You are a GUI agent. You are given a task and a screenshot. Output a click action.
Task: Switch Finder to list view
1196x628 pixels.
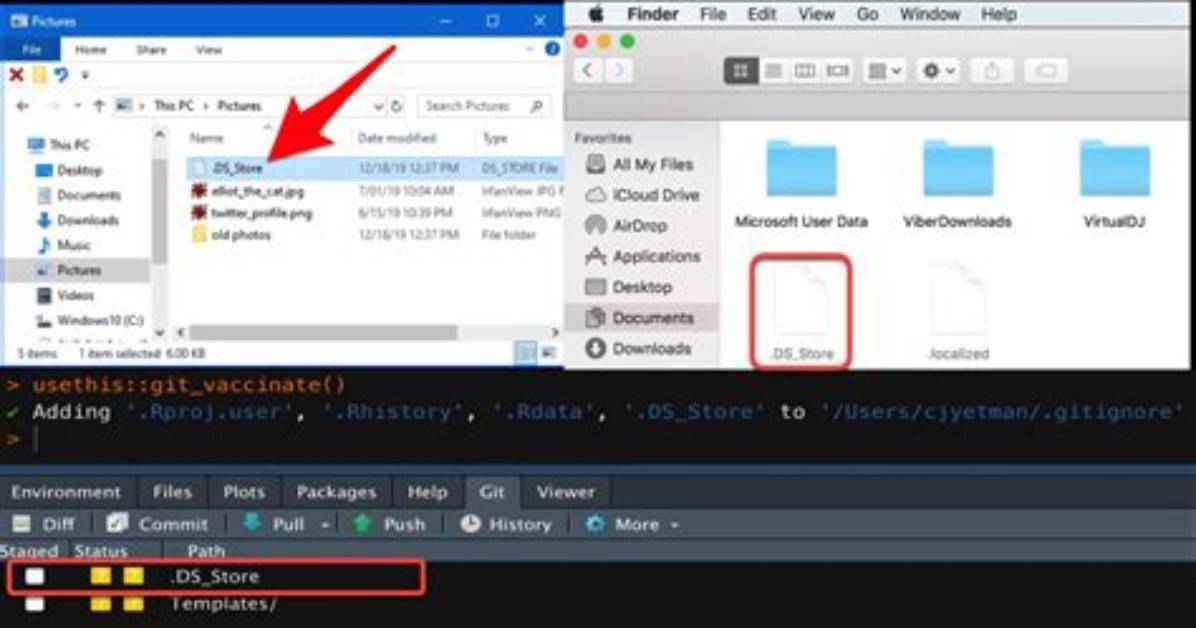coord(773,71)
